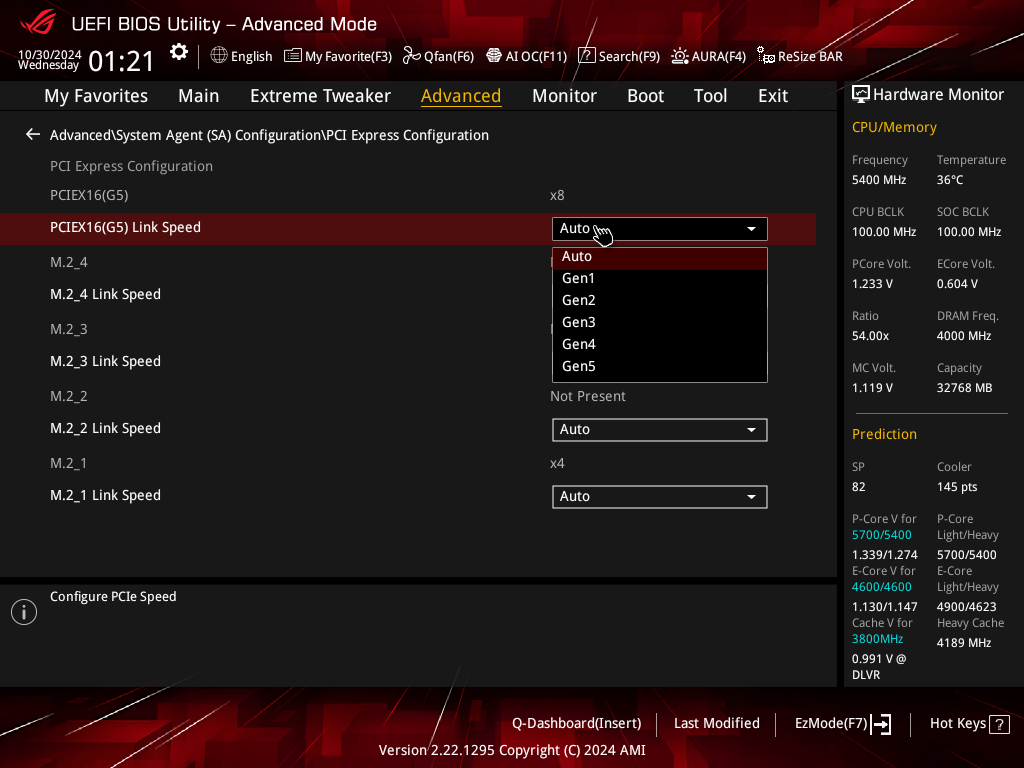This screenshot has width=1024, height=768.
Task: Click the info icon beside Configure PCIe Speed
Action: 24,612
